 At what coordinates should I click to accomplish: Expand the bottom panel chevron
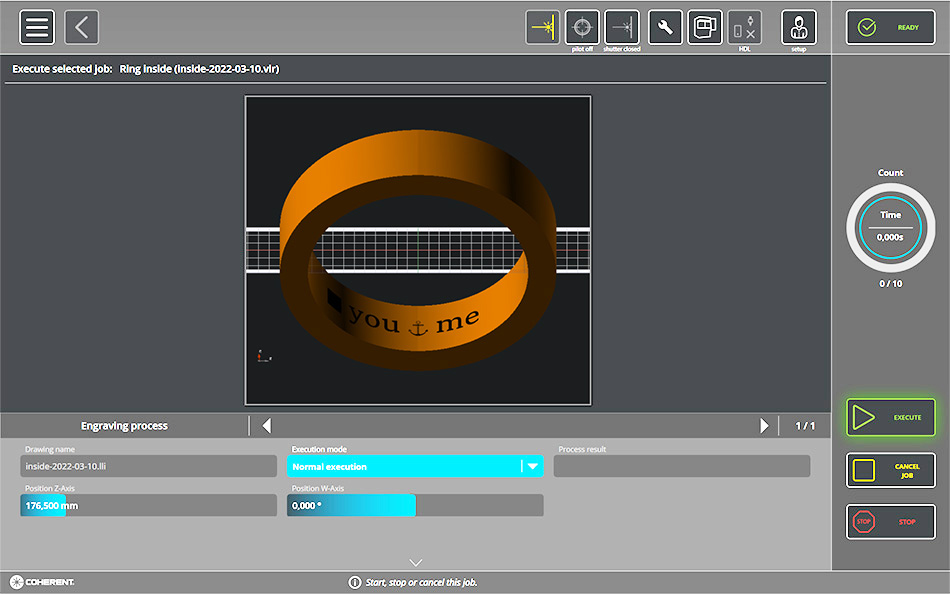416,563
